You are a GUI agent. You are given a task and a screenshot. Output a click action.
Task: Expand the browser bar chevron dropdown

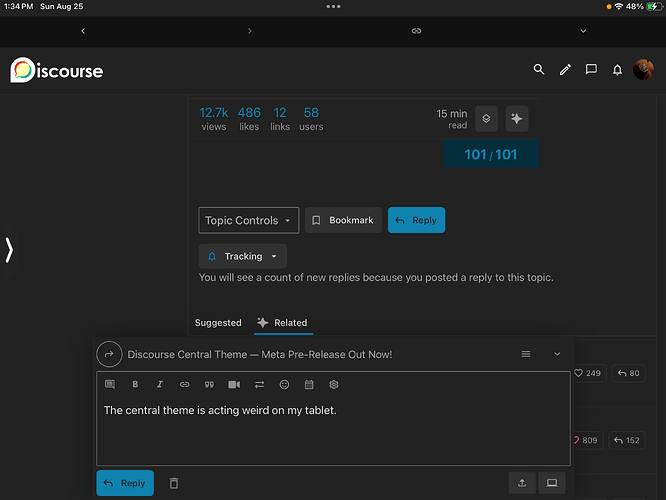(x=583, y=31)
